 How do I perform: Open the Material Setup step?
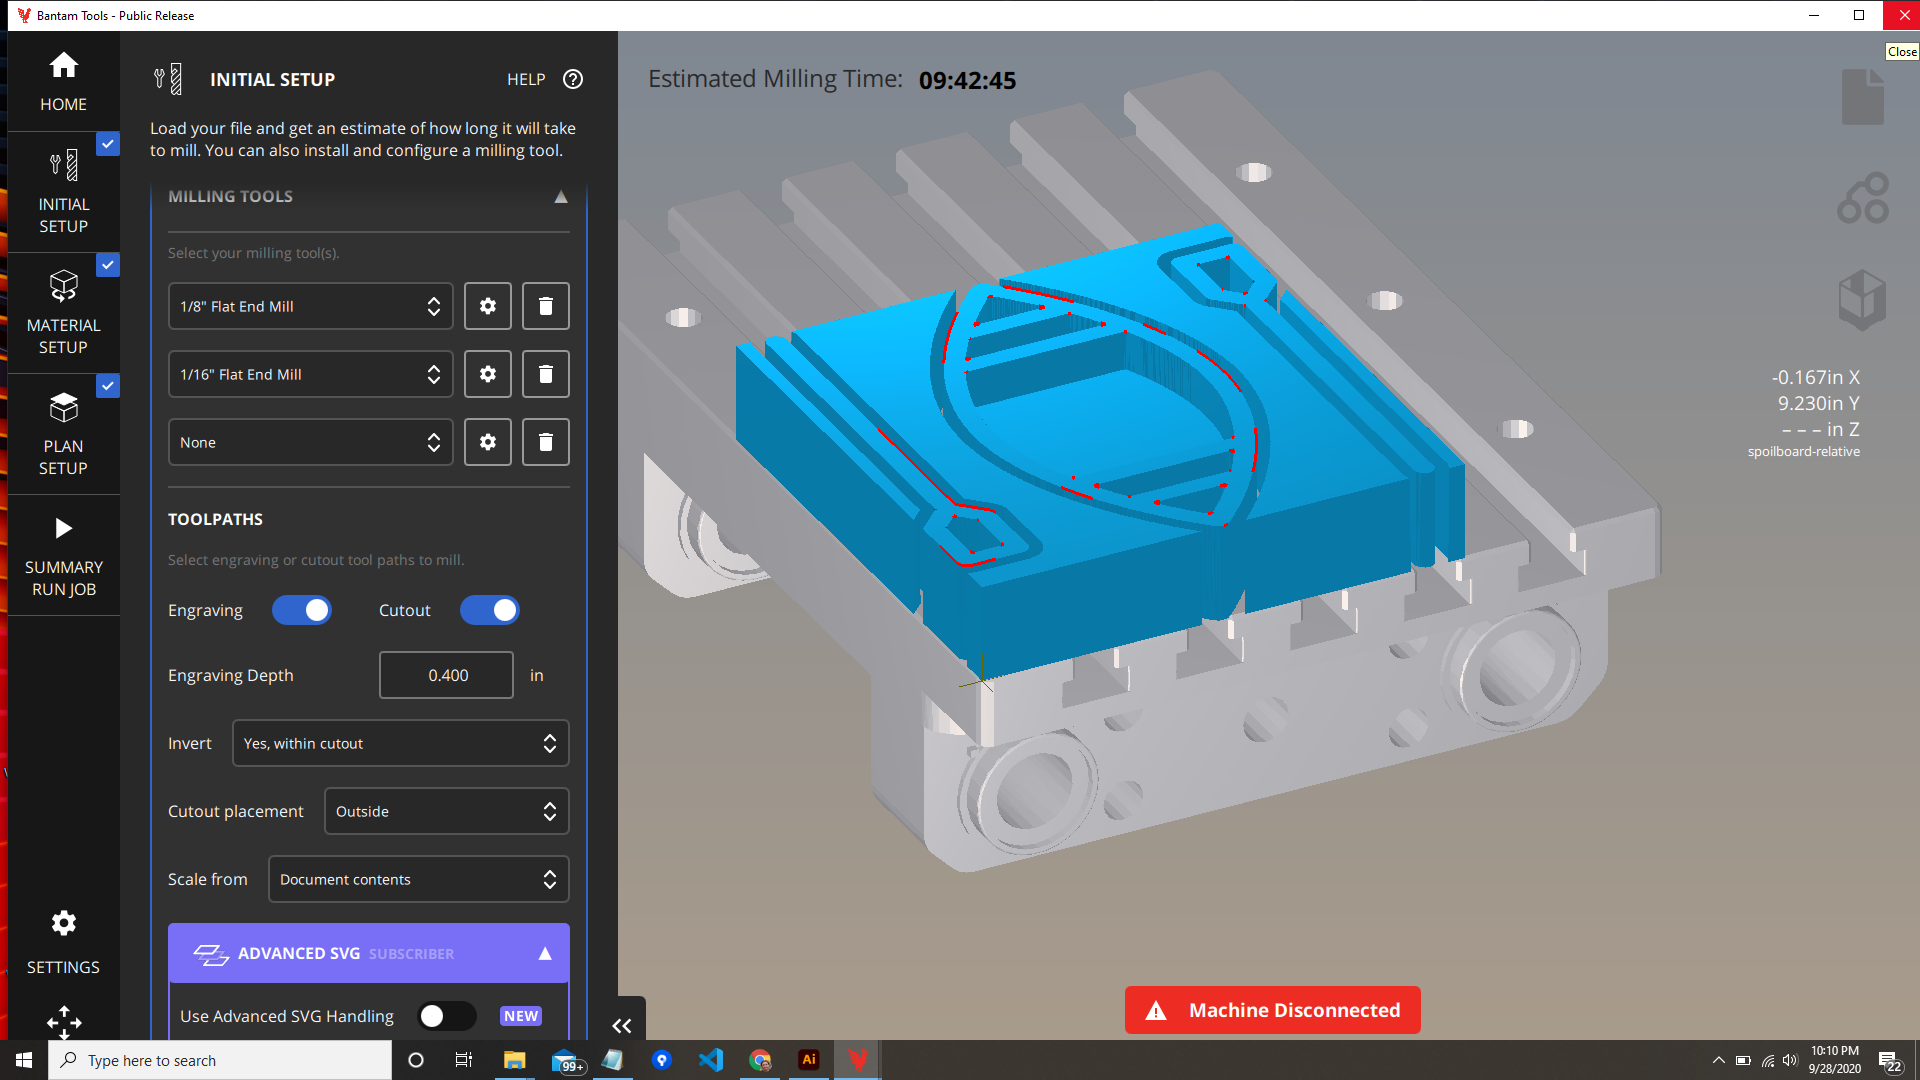[x=63, y=314]
